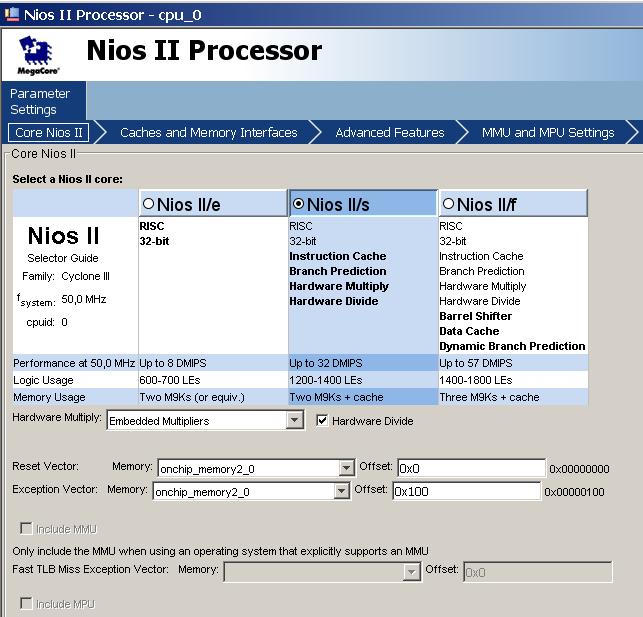Click the window title bar application icon
The height and width of the screenshot is (617, 643).
[x=11, y=14]
